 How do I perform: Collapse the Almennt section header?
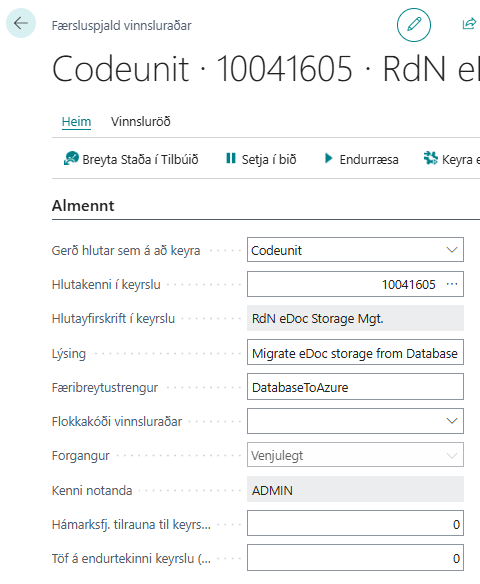[x=83, y=206]
